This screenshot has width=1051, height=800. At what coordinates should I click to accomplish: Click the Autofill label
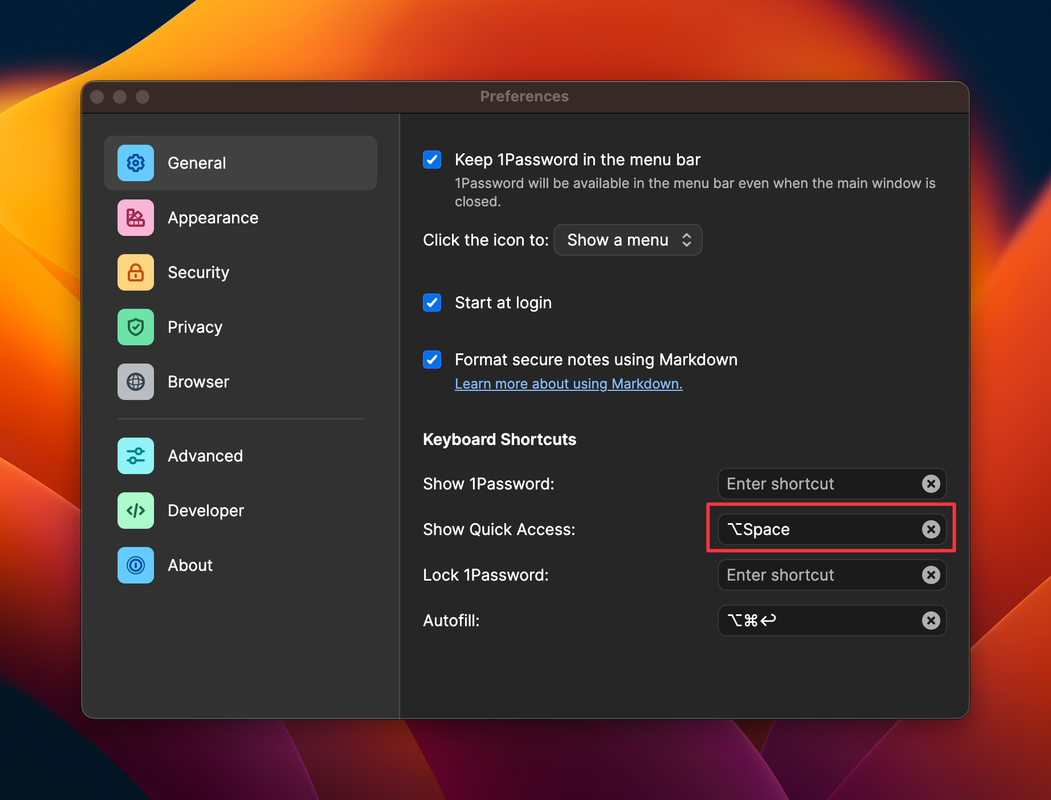(x=451, y=620)
